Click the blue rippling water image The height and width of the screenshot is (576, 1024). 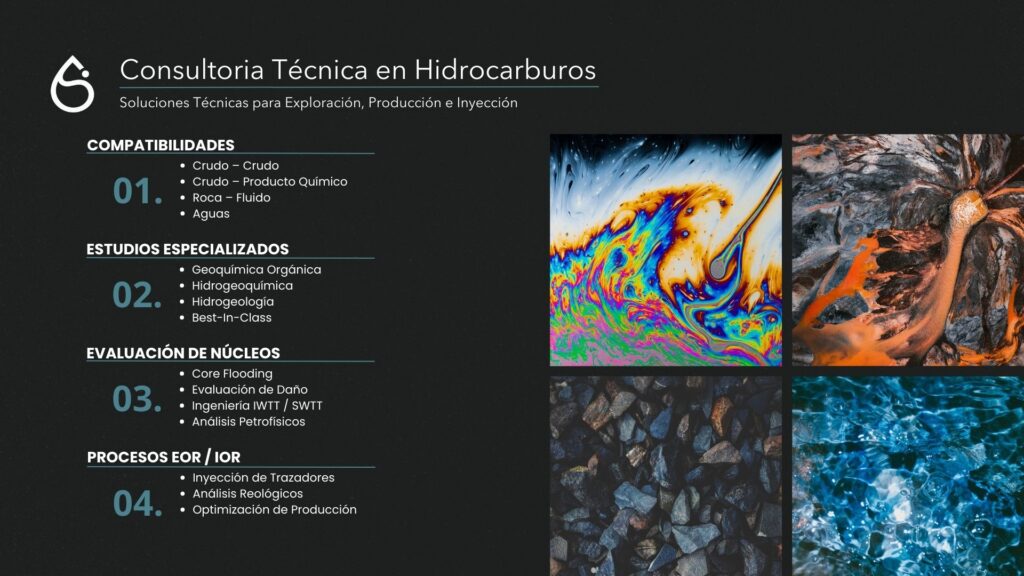907,475
